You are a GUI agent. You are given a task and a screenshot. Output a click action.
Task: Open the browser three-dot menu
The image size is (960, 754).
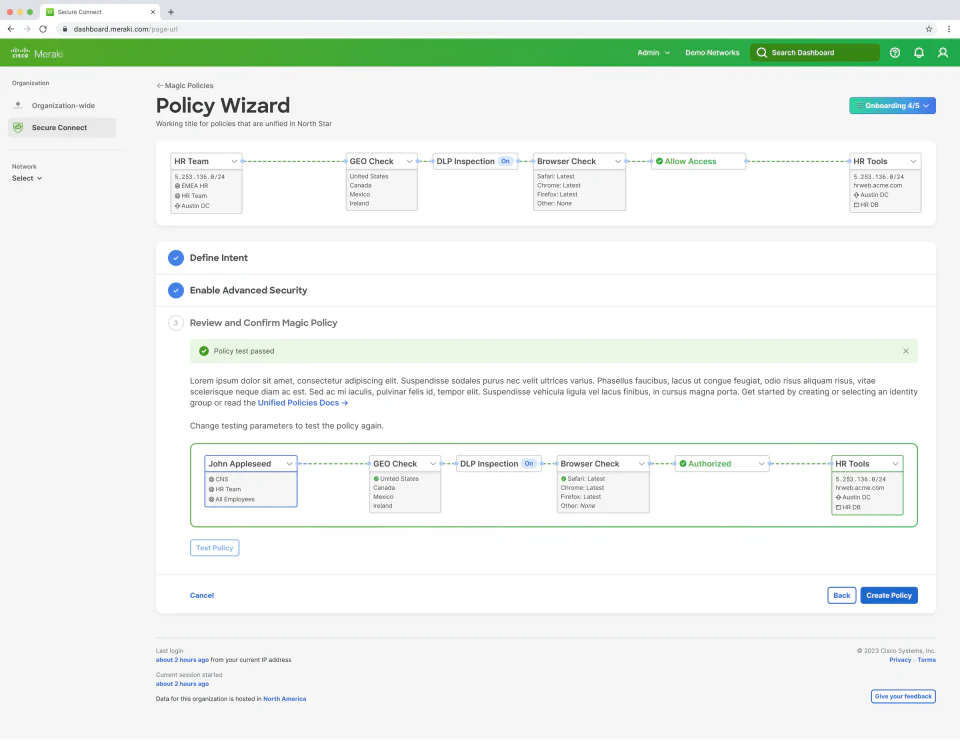tap(948, 29)
